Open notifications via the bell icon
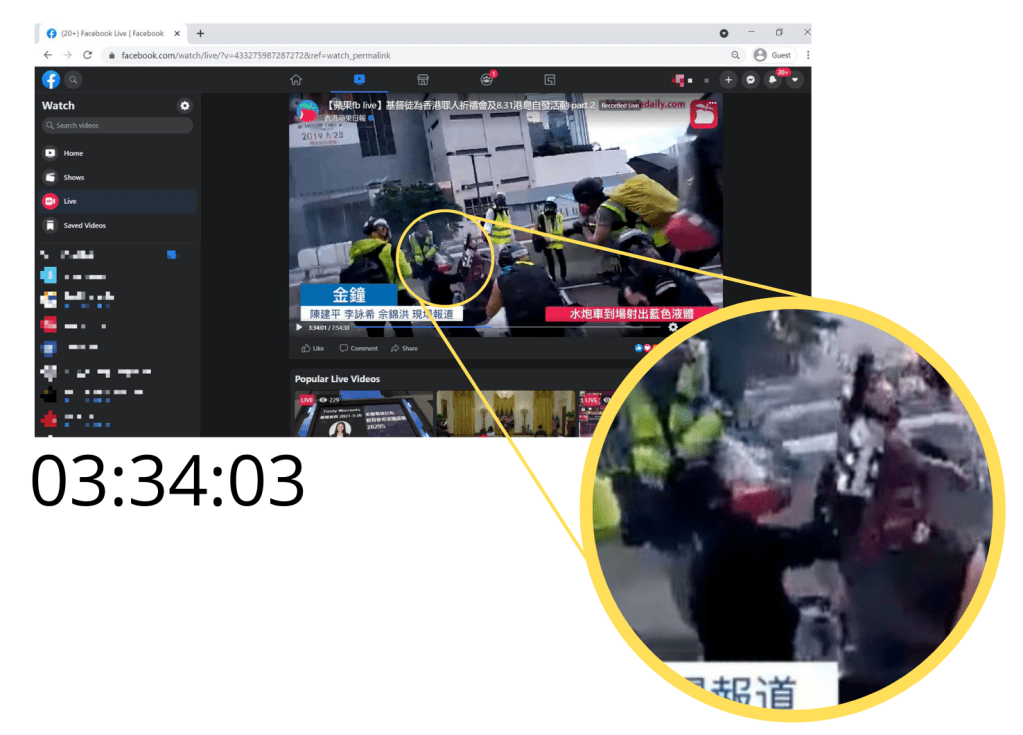Viewport: 1023px width, 735px height. 770,78
